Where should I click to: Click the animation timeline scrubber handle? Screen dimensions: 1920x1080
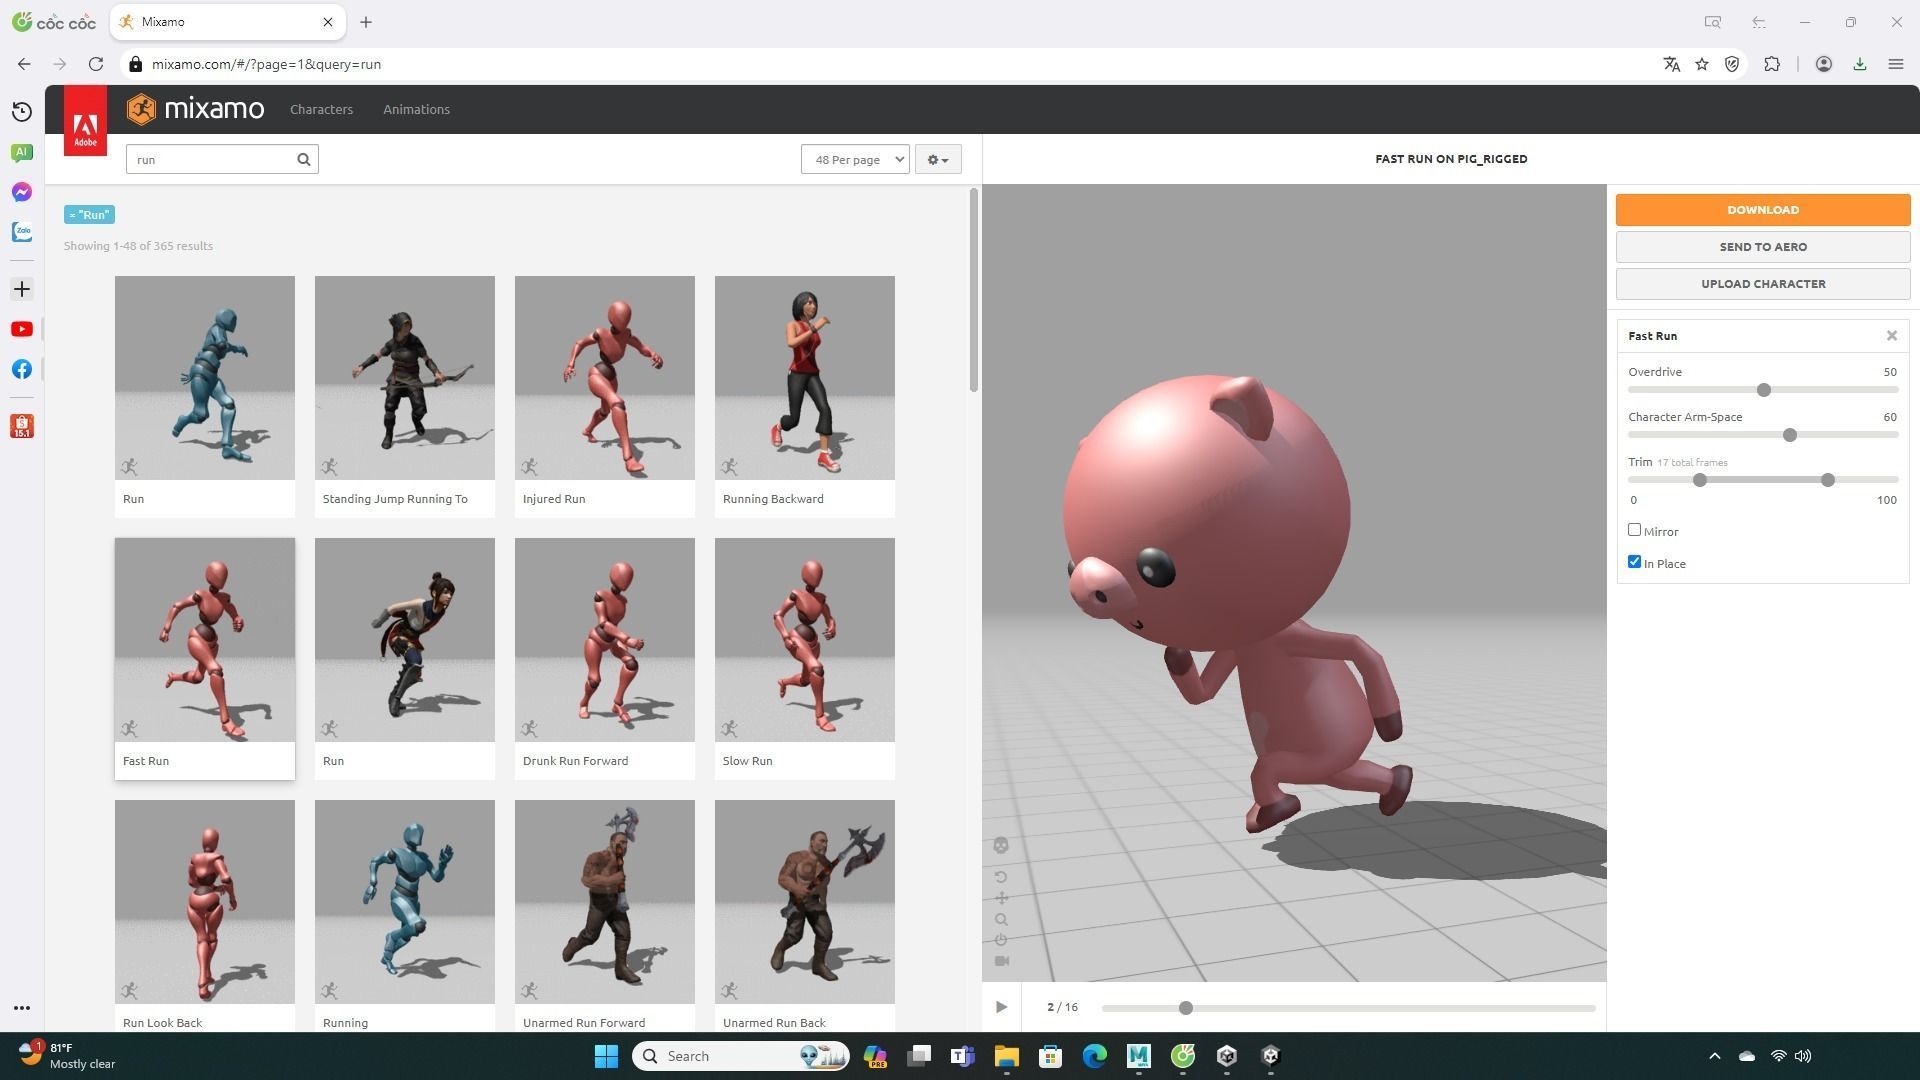(1186, 1008)
